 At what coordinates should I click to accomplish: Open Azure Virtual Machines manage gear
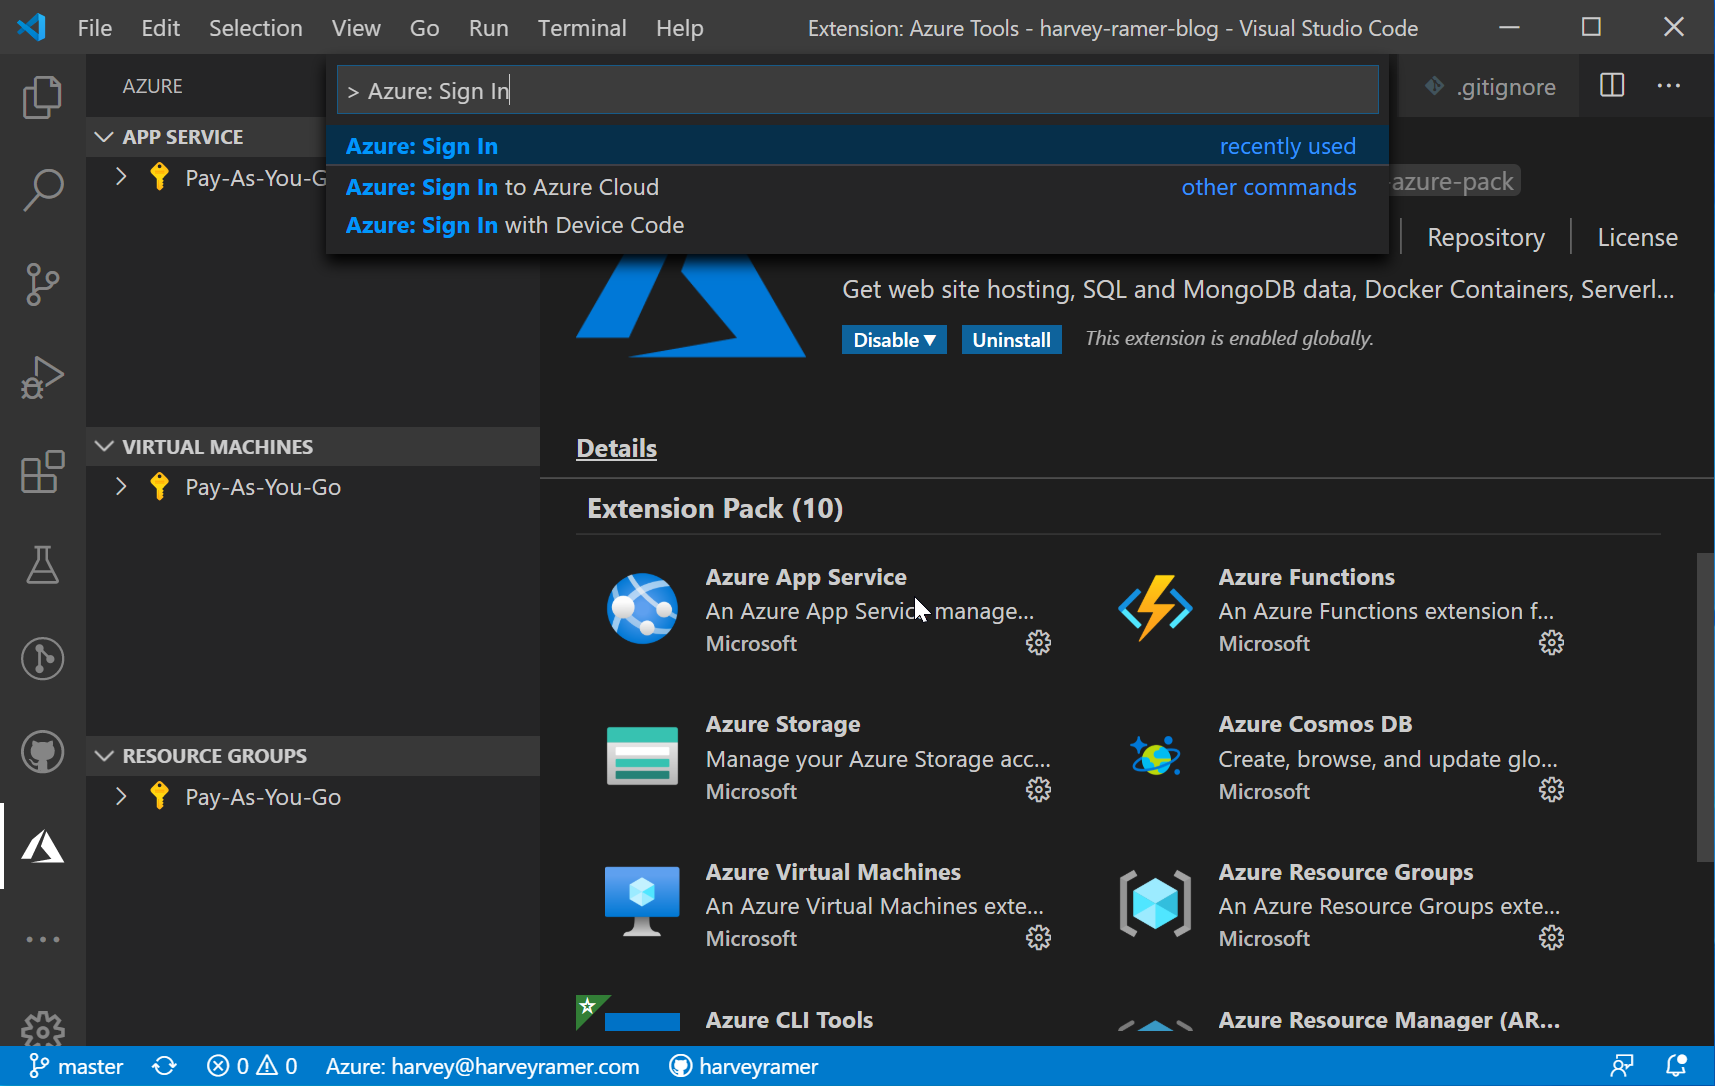(1039, 937)
